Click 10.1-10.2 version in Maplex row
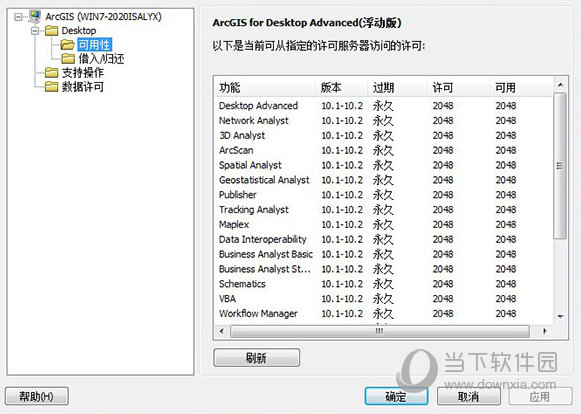 point(342,225)
